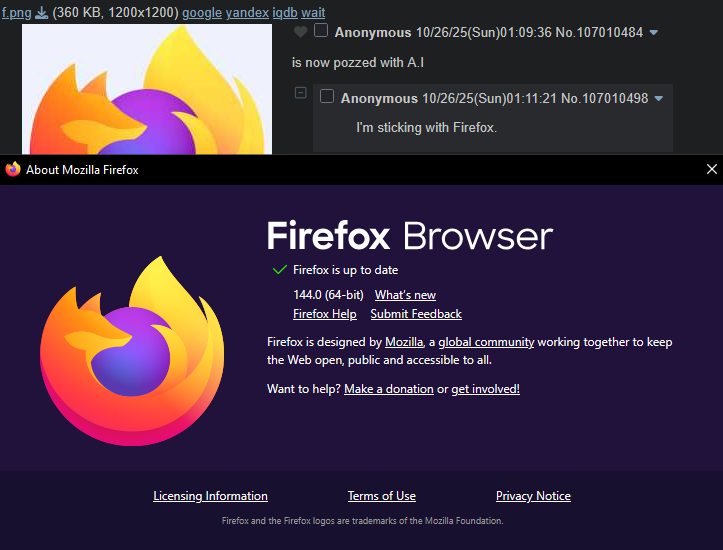Click the 'Firefox Browser' heading
Image resolution: width=723 pixels, height=550 pixels.
tap(410, 236)
